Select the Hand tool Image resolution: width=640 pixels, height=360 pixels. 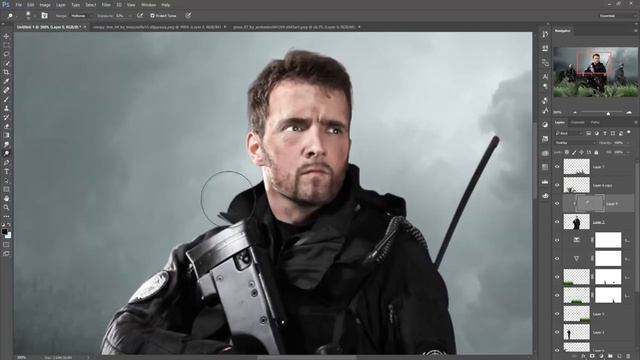click(6, 198)
